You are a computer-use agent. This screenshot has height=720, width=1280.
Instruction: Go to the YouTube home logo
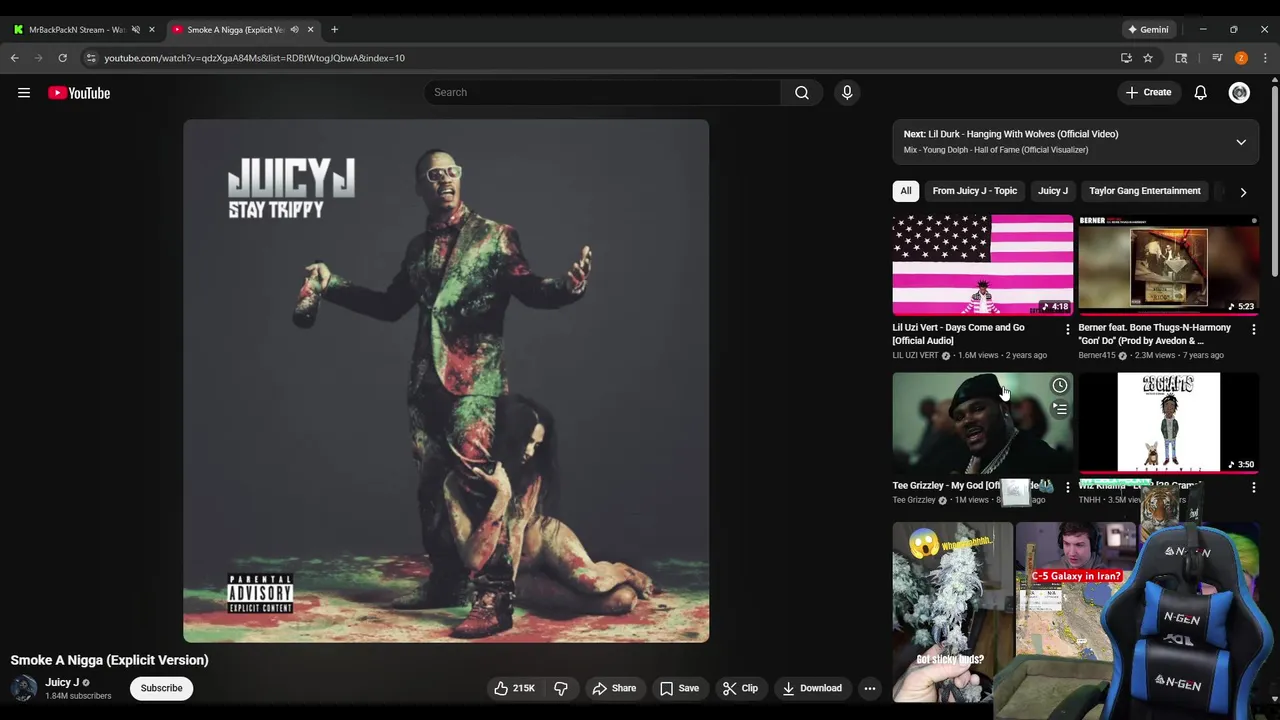point(79,93)
